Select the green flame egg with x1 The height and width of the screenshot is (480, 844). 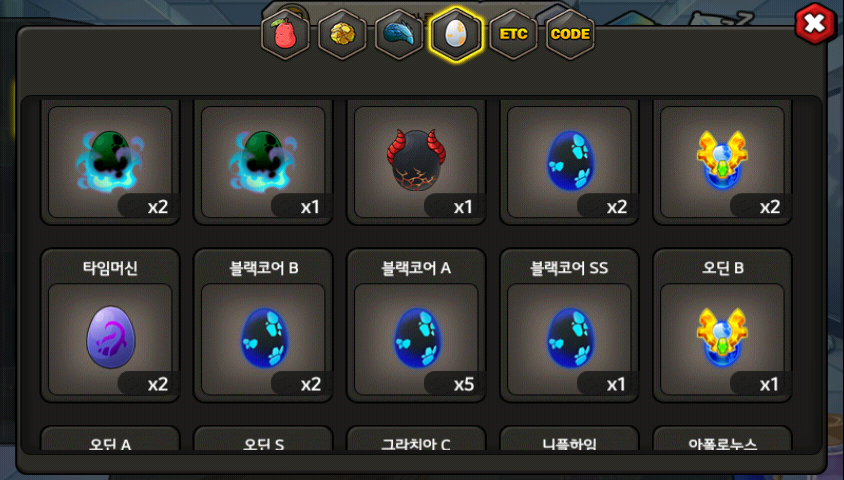point(263,161)
